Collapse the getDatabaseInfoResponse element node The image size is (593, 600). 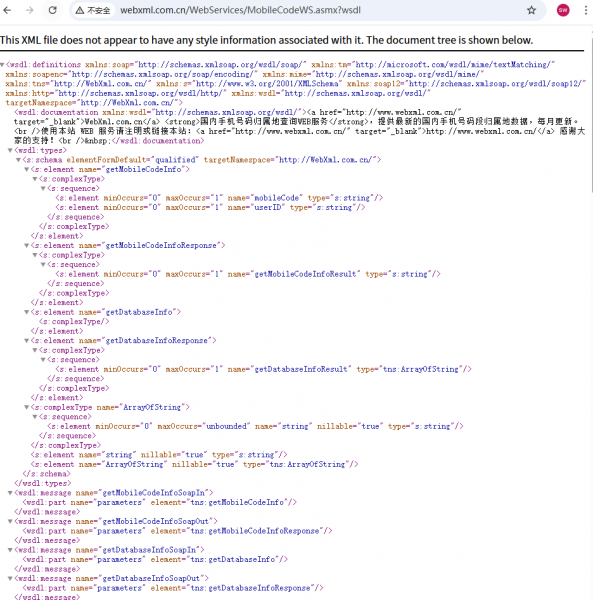pyautogui.click(x=27, y=341)
